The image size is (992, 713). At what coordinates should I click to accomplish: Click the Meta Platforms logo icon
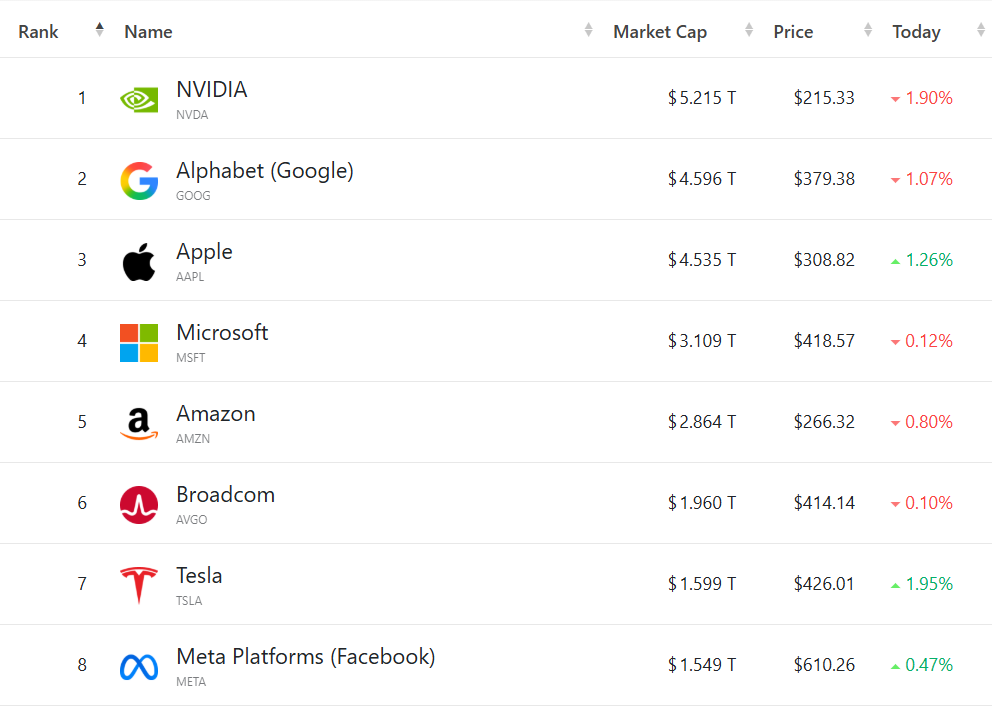[139, 667]
